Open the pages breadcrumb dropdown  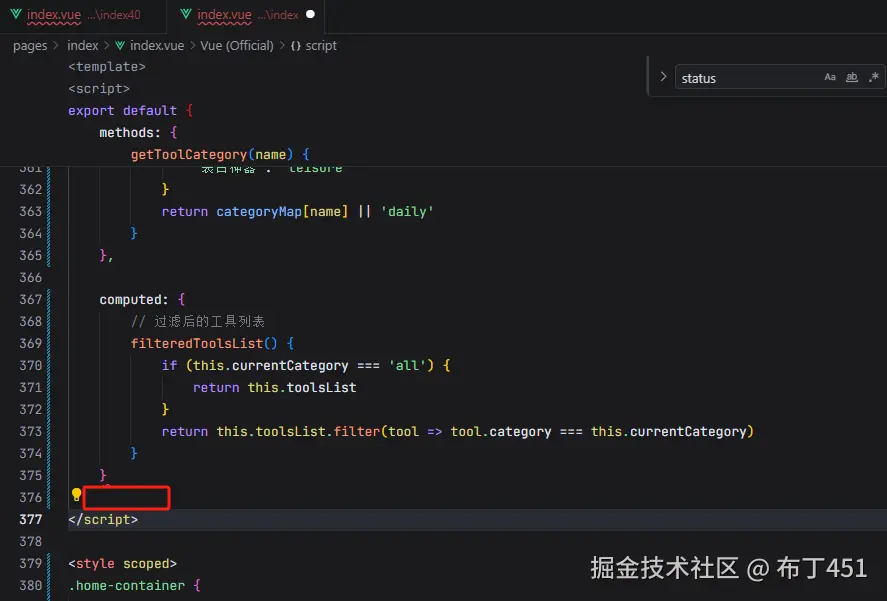(30, 45)
